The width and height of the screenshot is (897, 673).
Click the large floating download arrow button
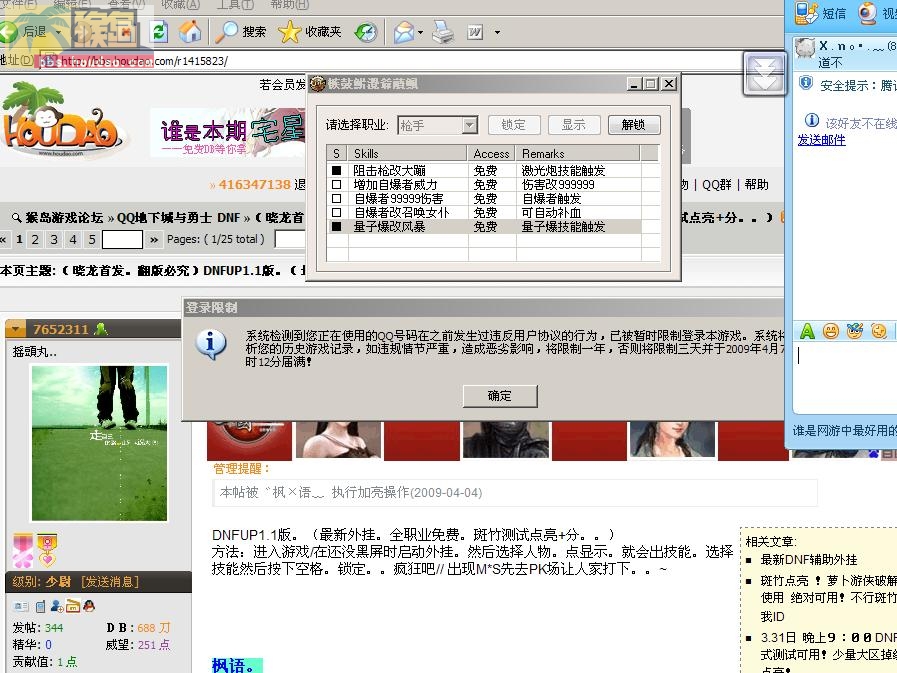(764, 74)
